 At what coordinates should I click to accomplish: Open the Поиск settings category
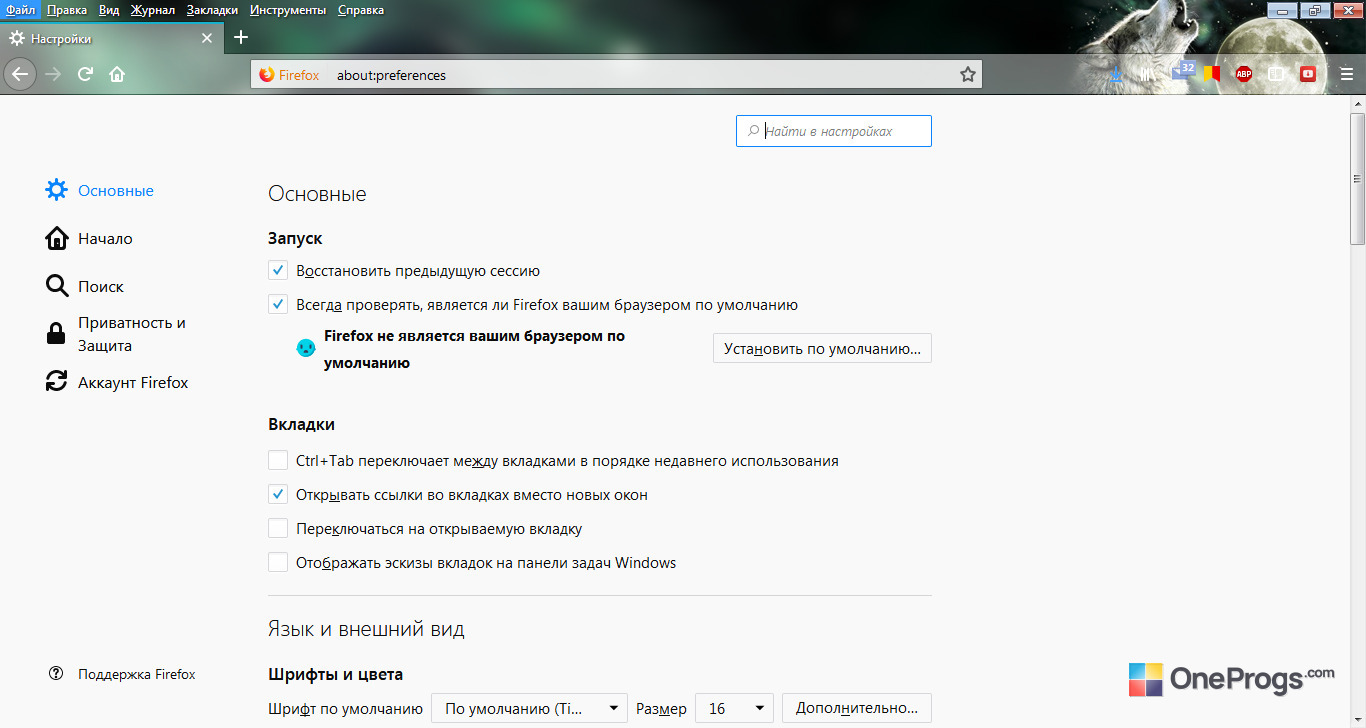[85, 286]
